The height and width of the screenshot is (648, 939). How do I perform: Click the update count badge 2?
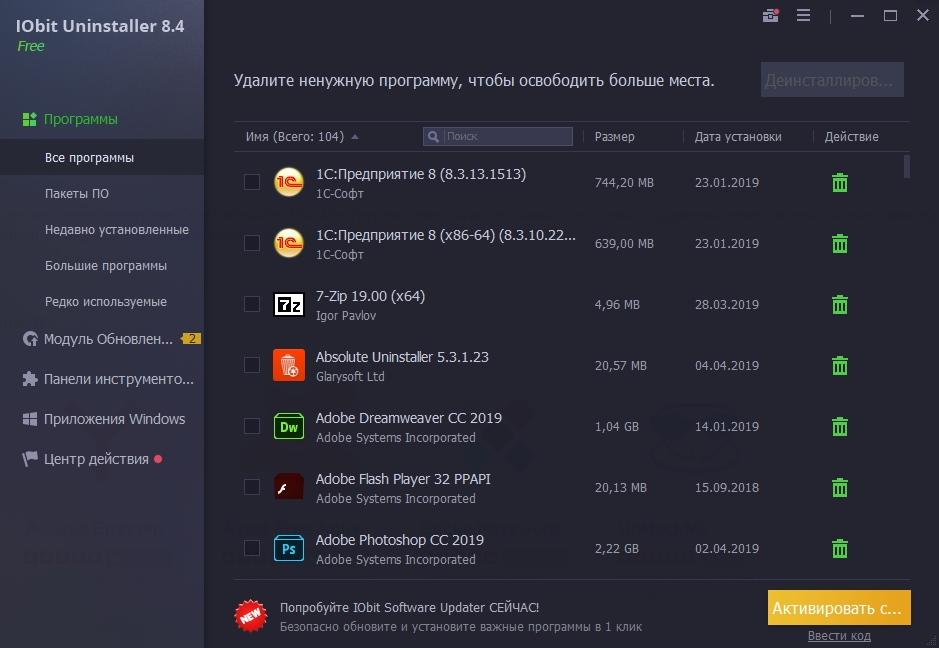tap(191, 338)
